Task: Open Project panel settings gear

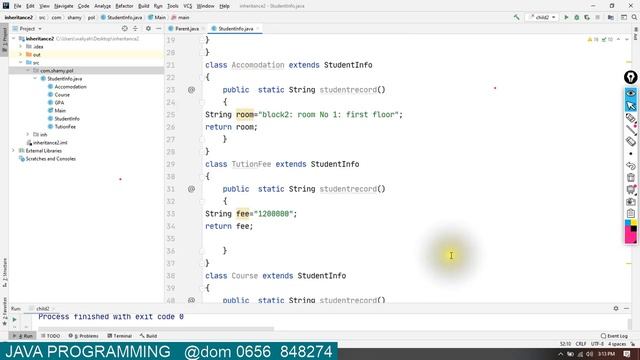Action: pos(148,29)
